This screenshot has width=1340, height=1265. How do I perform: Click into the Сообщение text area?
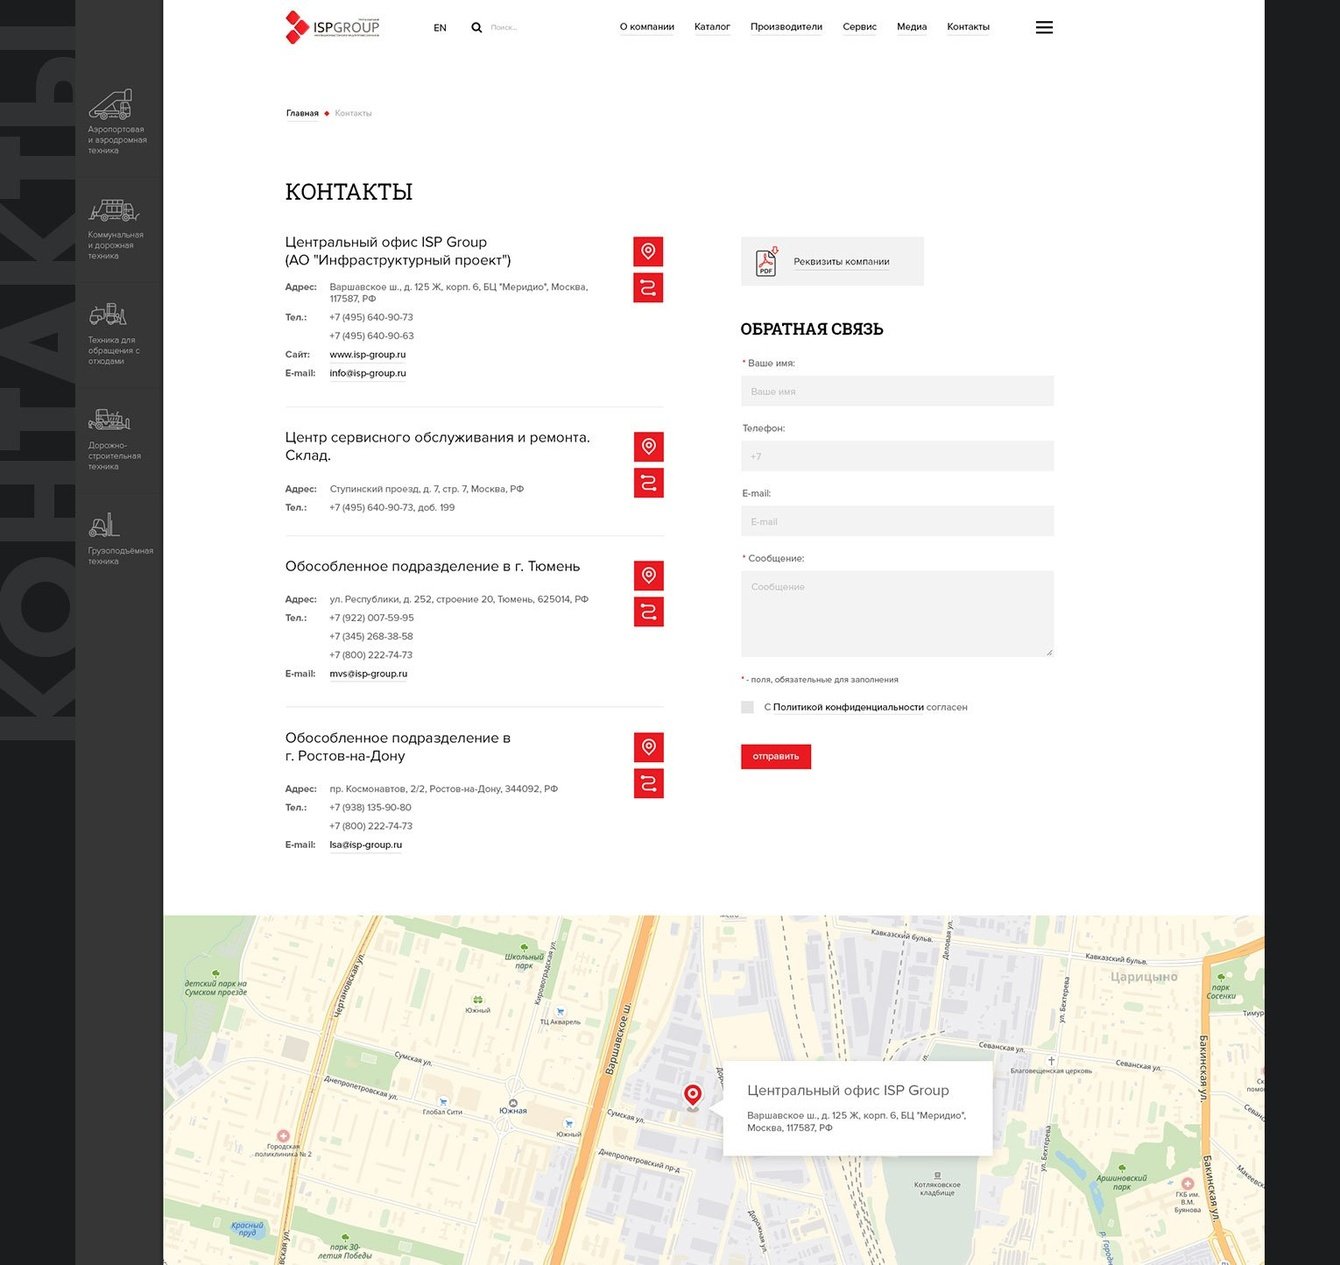tap(897, 613)
